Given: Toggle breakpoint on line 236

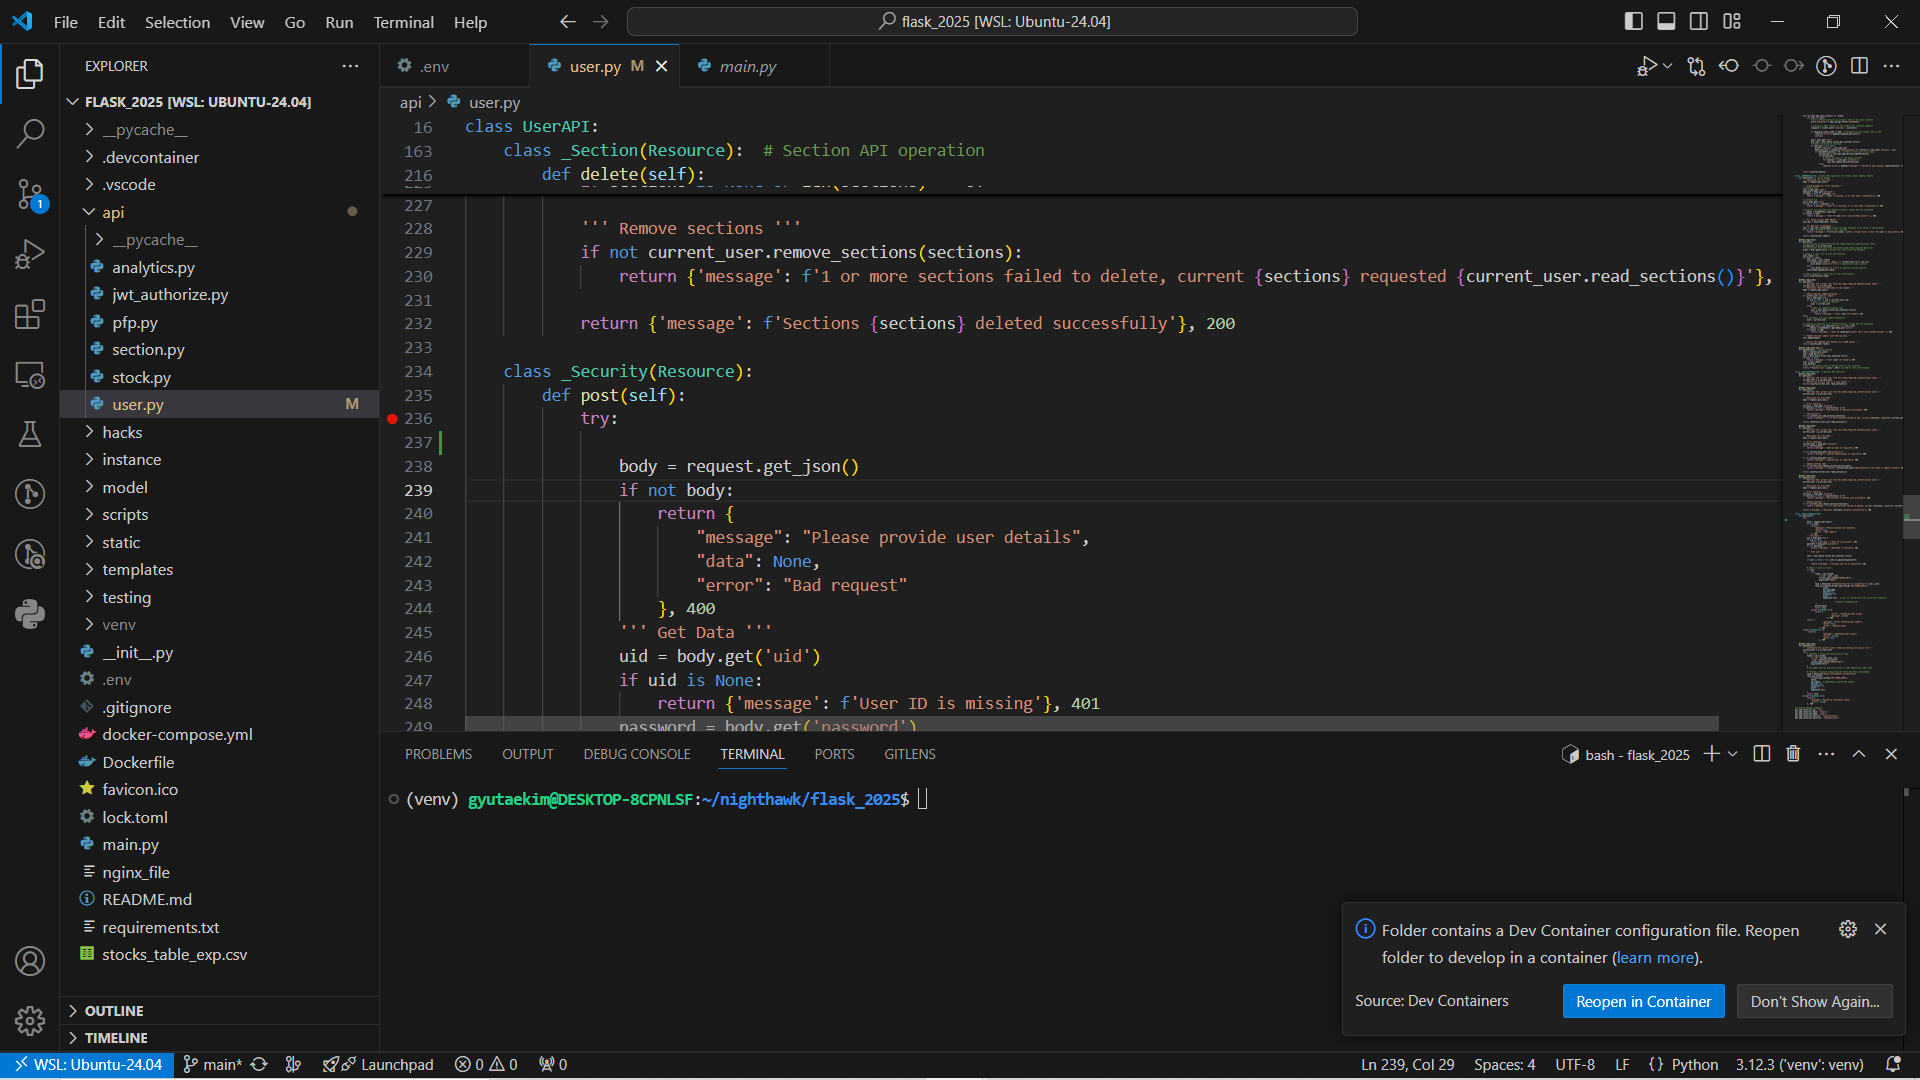Looking at the screenshot, I should pos(392,419).
